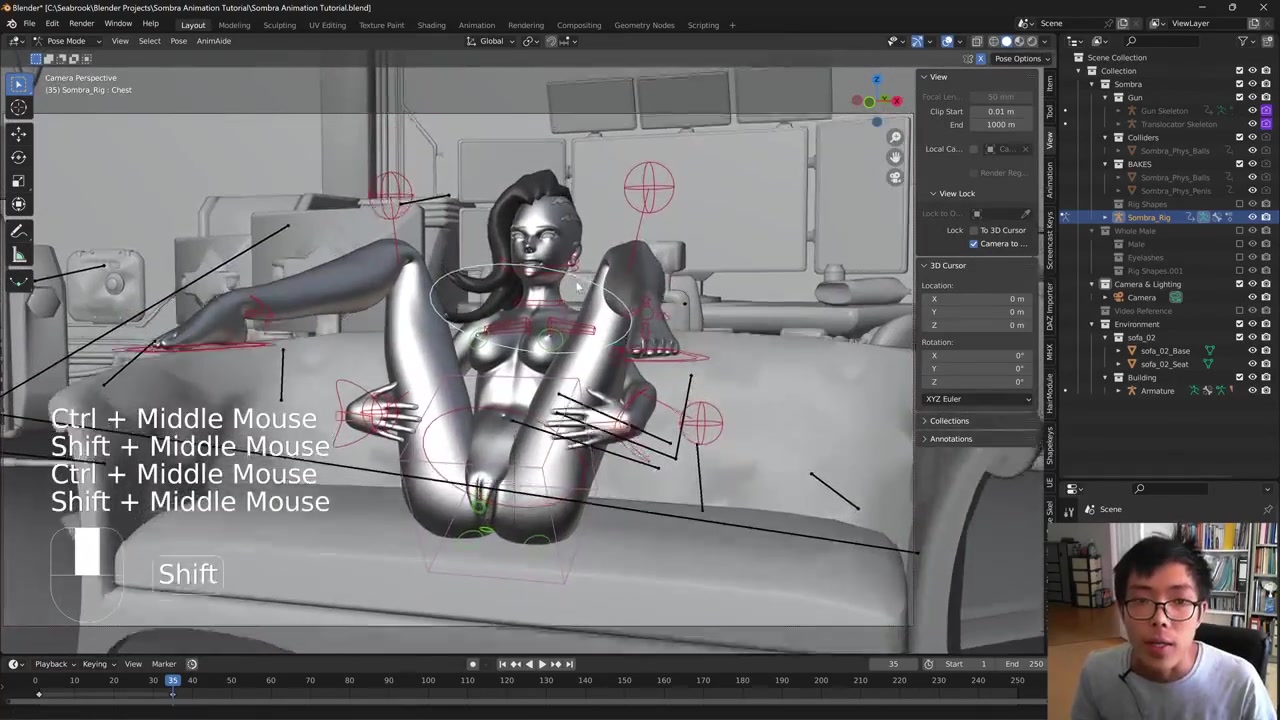Open the Pose Mode selector dropdown
This screenshot has width=1280, height=720.
(x=66, y=41)
